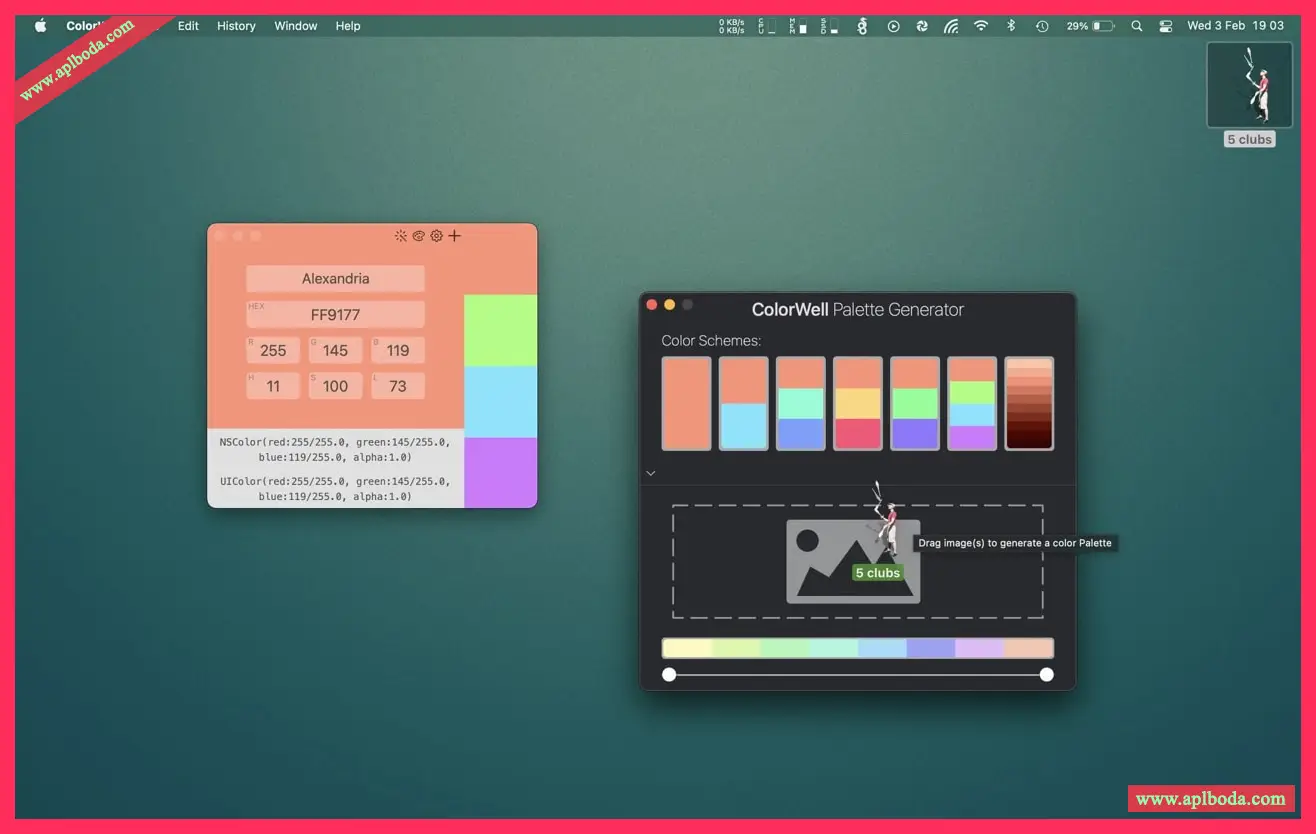The image size is (1316, 834).
Task: Select the light green swatch in color window
Action: 500,330
